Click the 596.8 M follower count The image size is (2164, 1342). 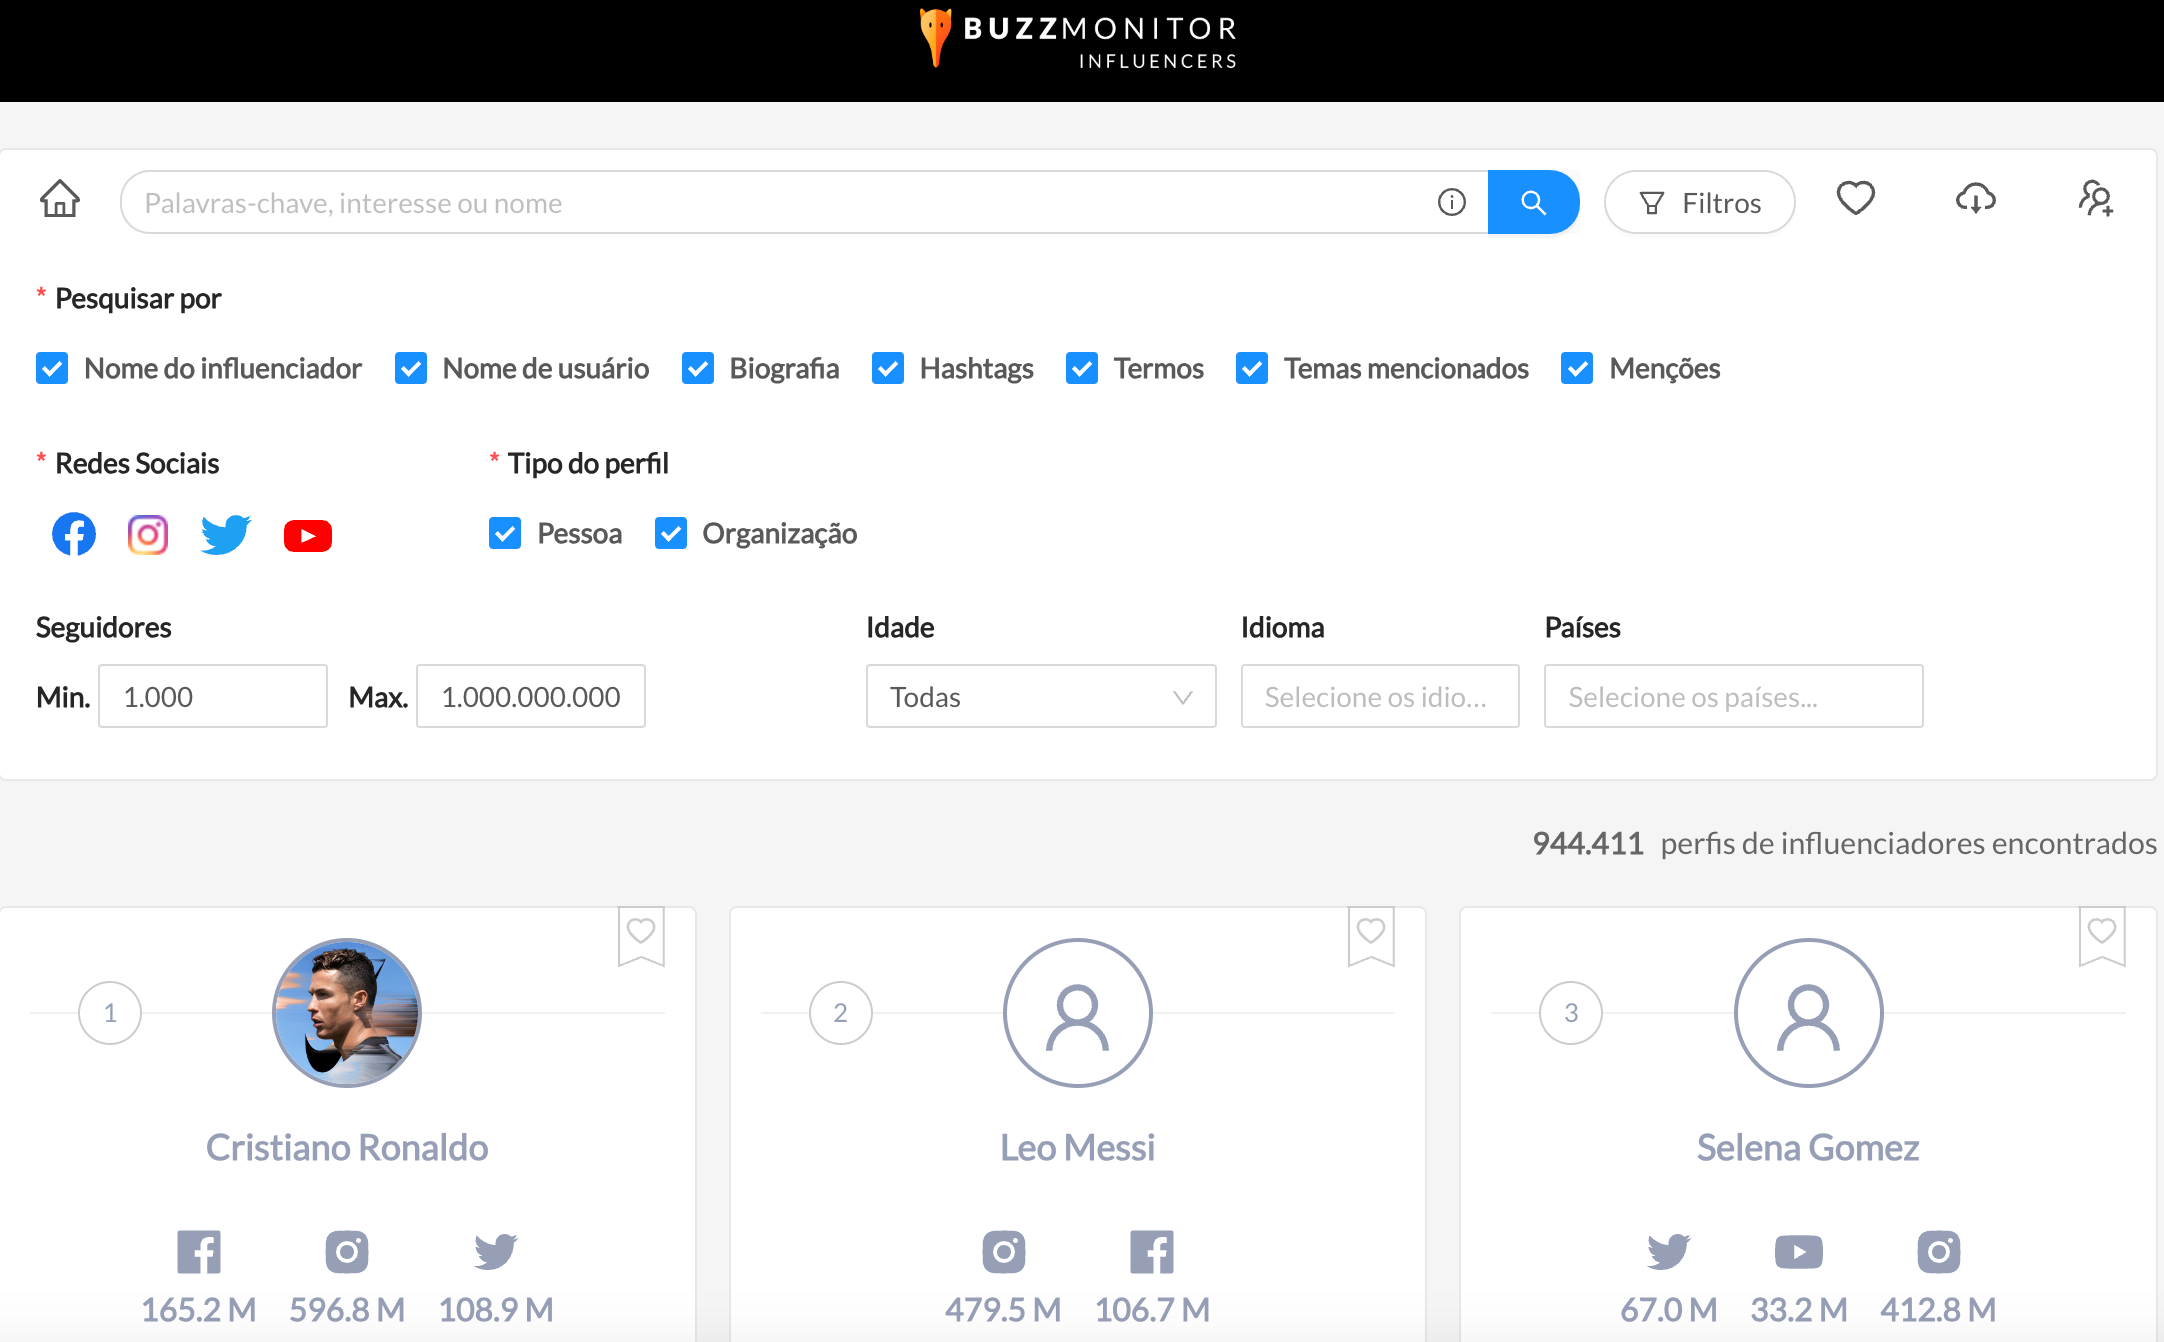pos(347,1309)
